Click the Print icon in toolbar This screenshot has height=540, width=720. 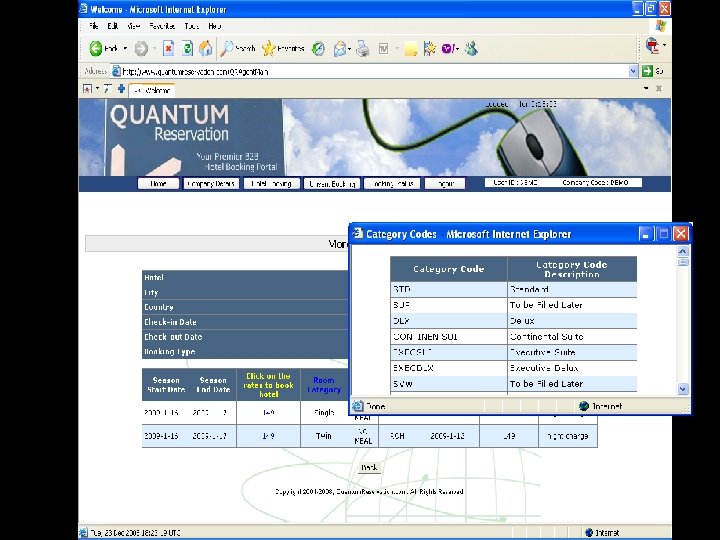coord(363,48)
